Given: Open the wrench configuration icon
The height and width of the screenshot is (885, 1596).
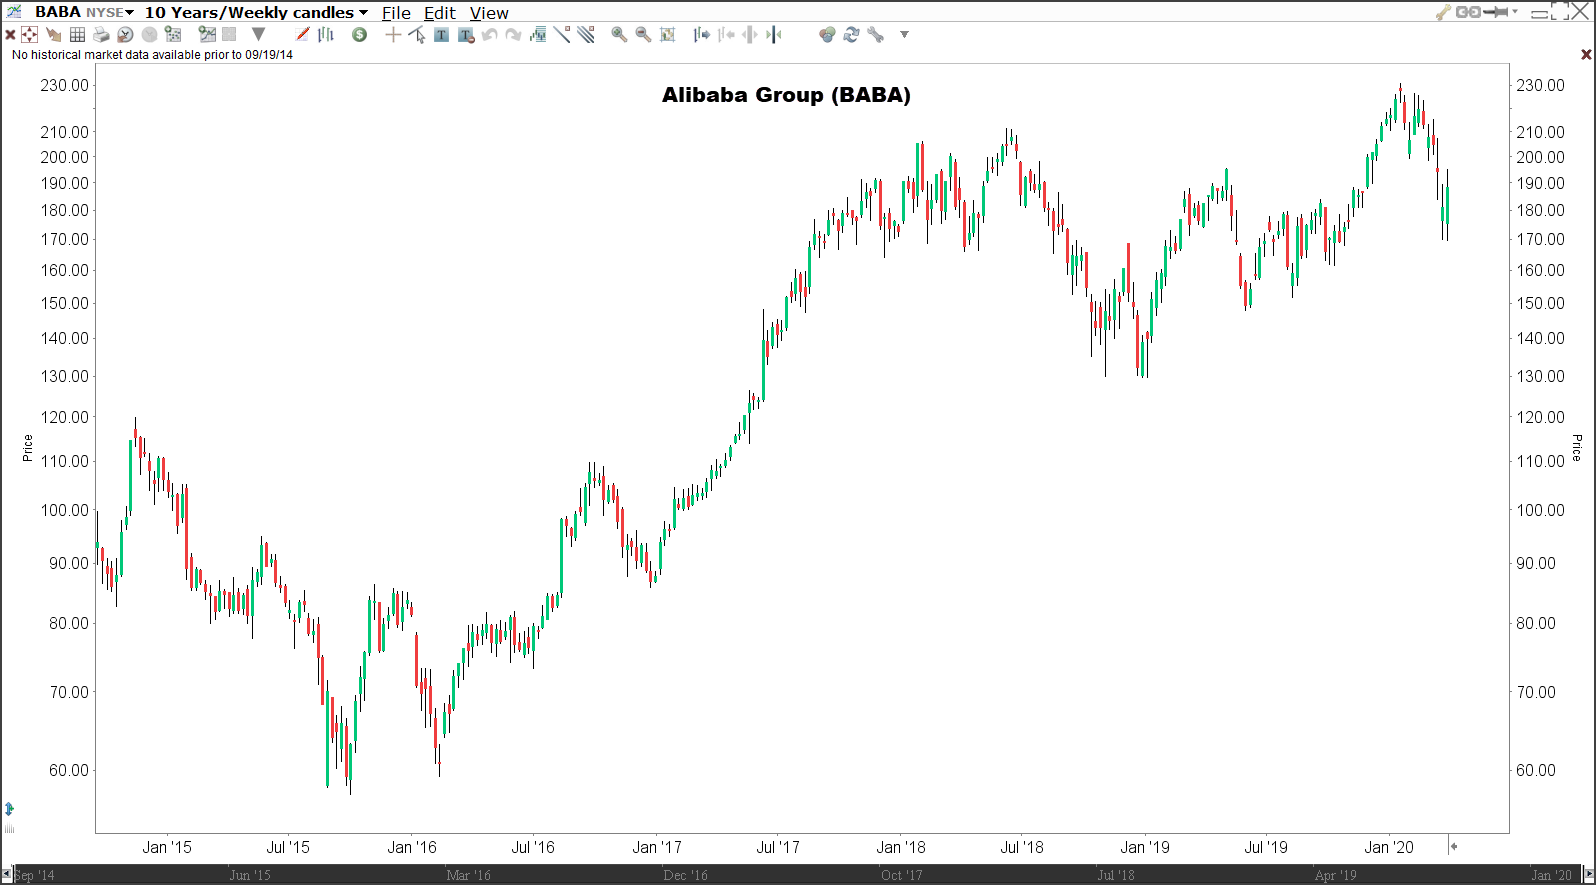Looking at the screenshot, I should [x=876, y=35].
